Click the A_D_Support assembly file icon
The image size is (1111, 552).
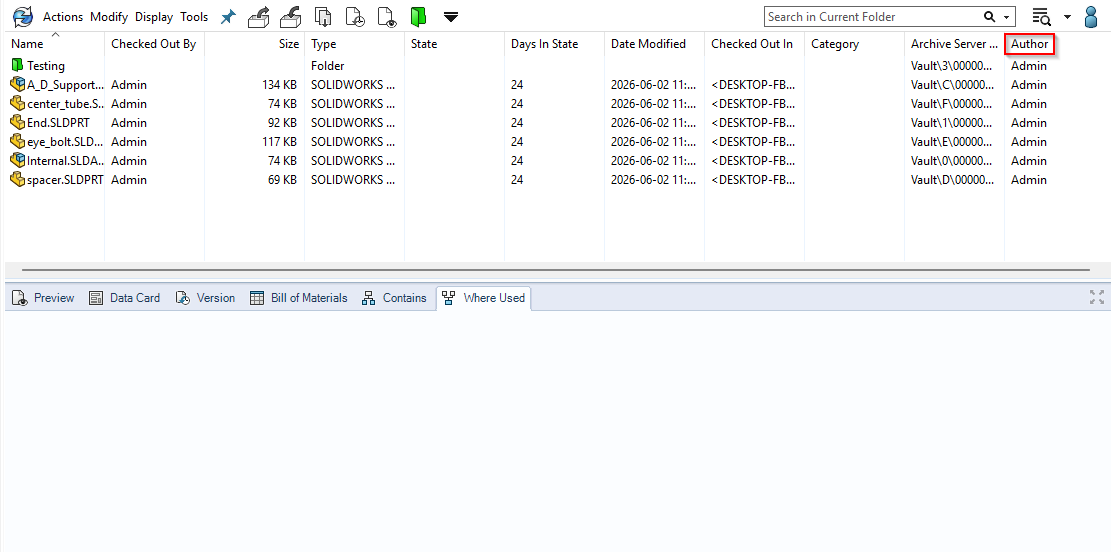[18, 84]
